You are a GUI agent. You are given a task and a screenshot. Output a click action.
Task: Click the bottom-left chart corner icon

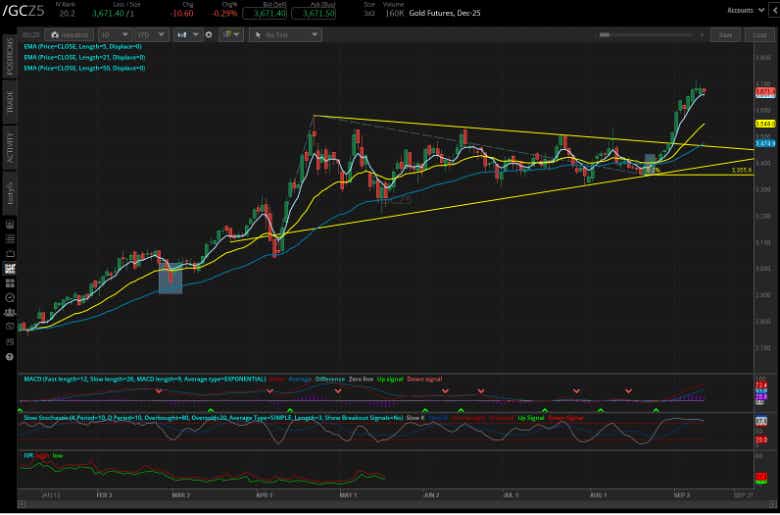pos(21,505)
